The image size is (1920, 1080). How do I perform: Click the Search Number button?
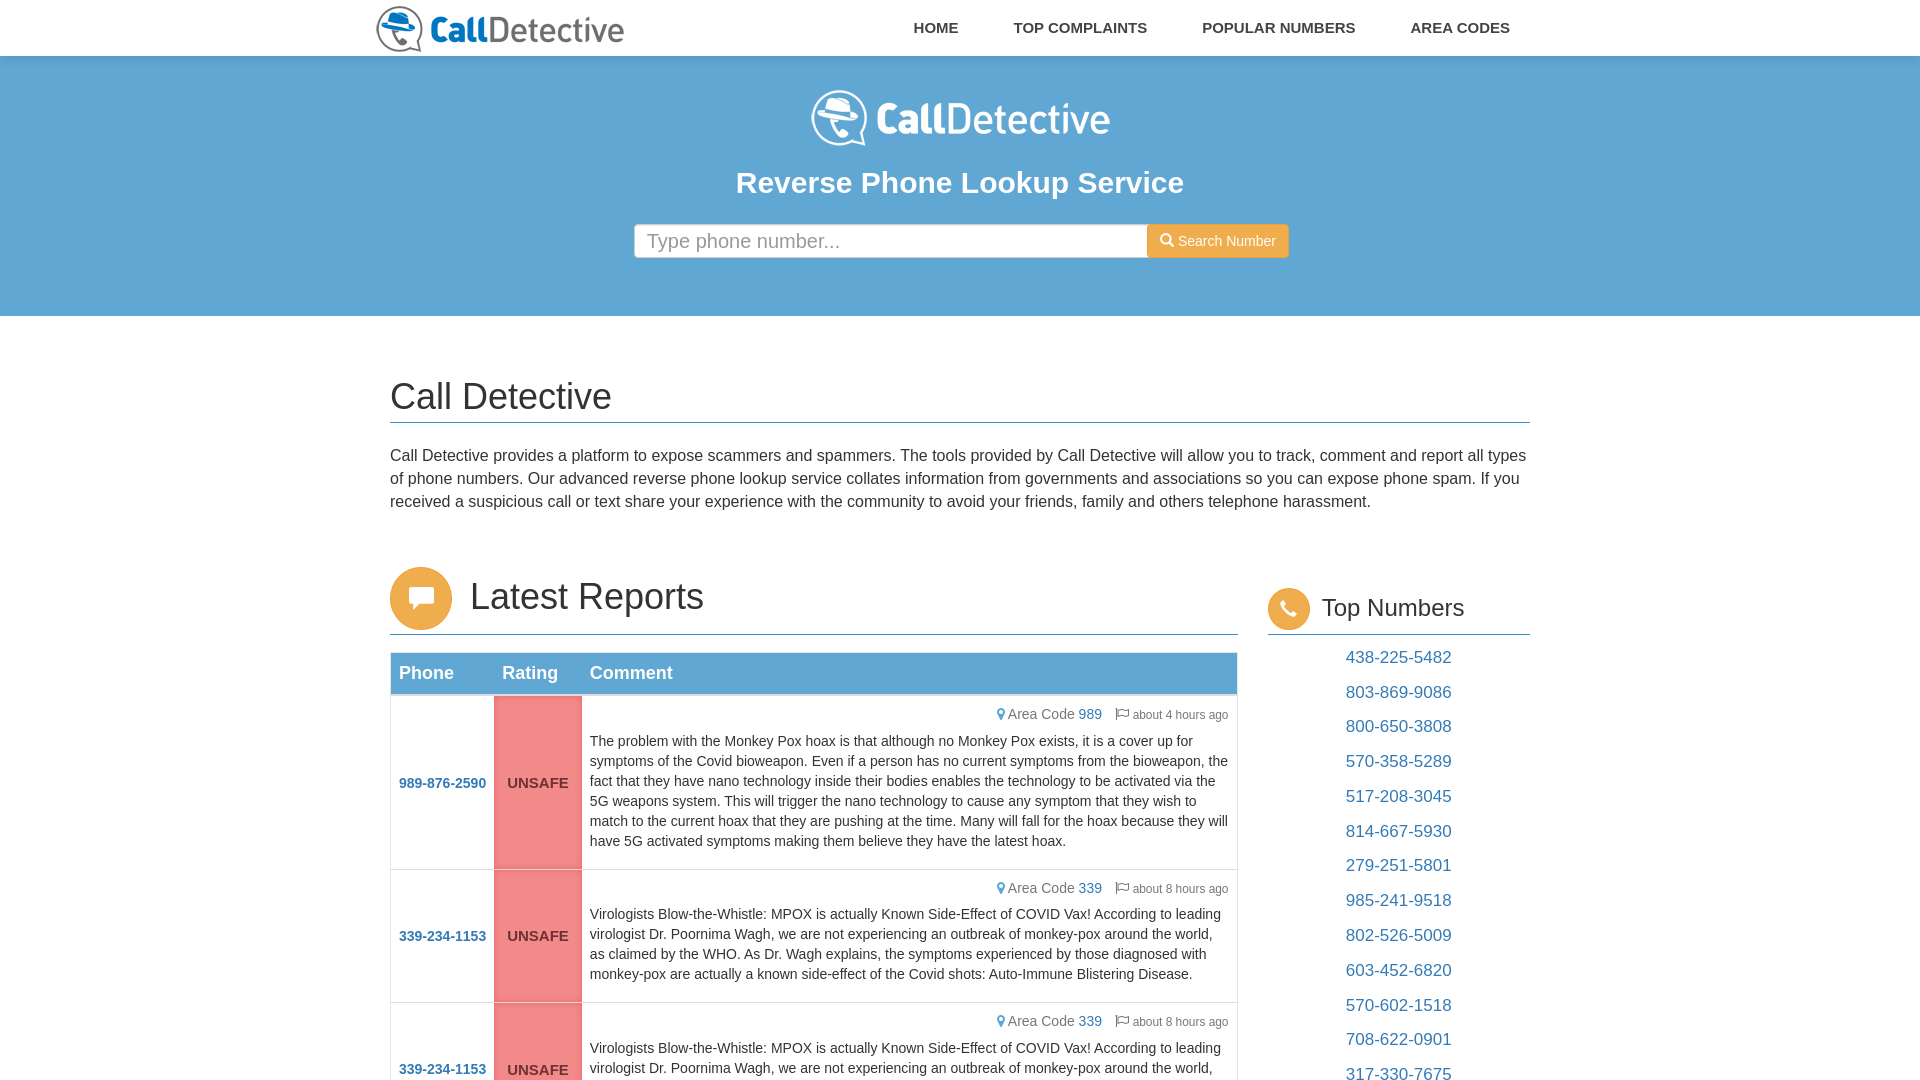point(1215,240)
